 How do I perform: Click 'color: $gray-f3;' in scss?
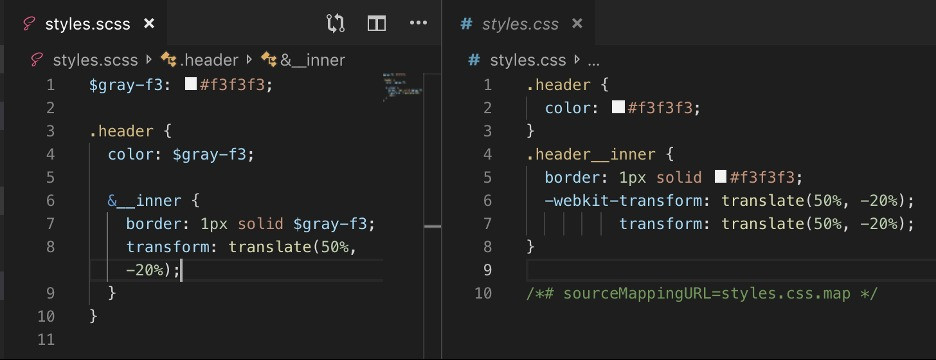181,154
